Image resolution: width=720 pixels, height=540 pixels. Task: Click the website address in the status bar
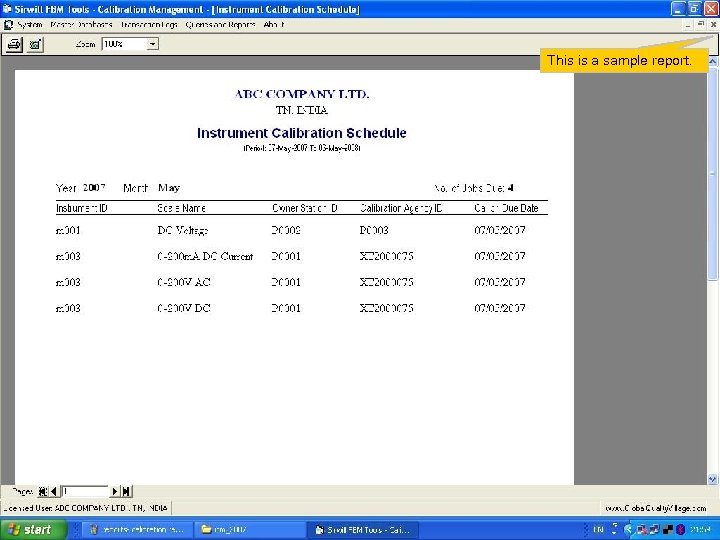pos(656,508)
